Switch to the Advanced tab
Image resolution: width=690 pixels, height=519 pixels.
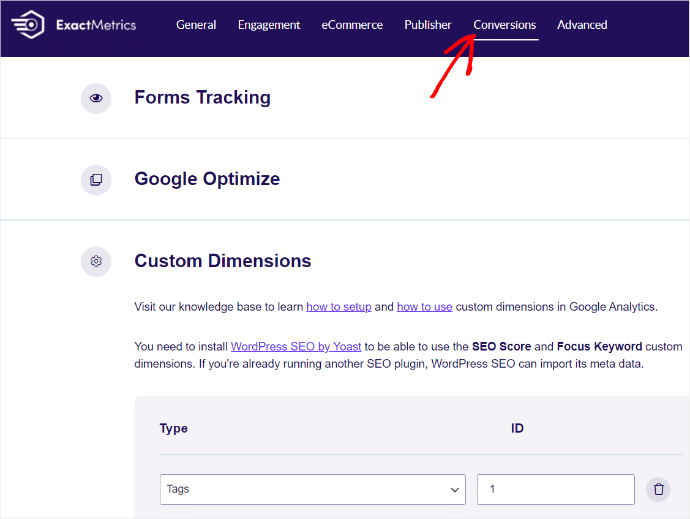(x=582, y=25)
